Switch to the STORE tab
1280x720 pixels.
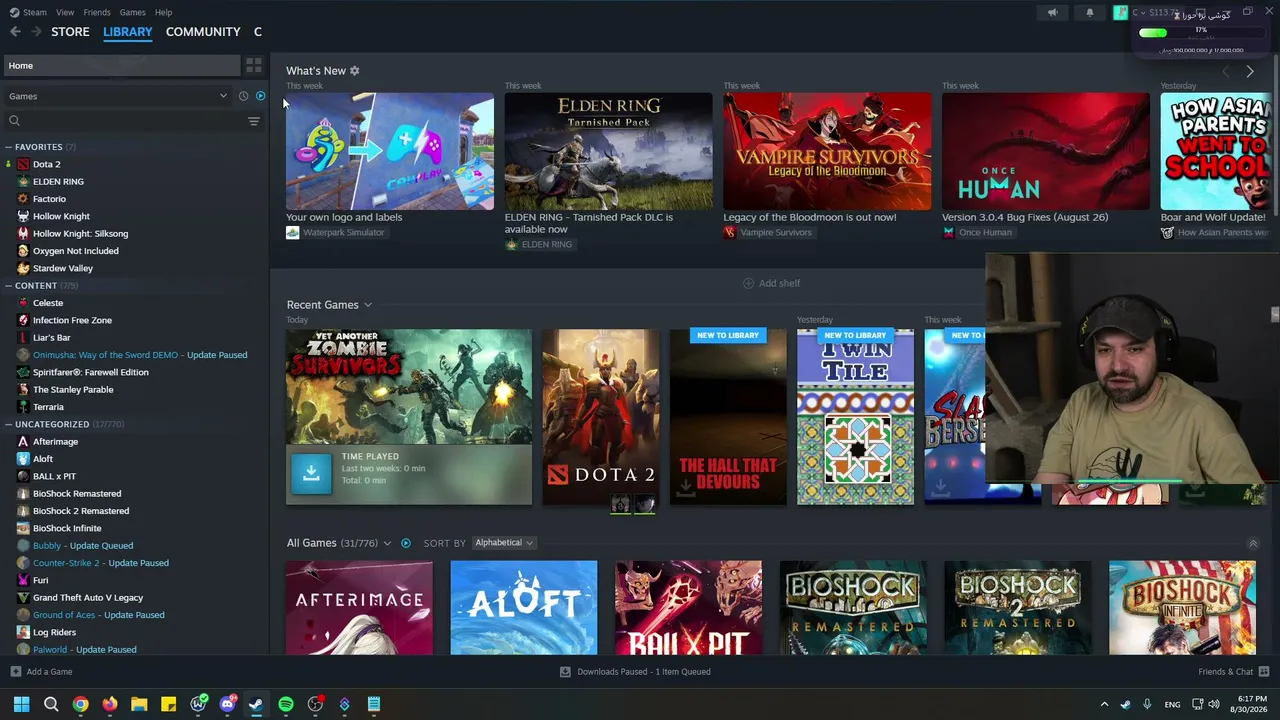click(x=70, y=32)
